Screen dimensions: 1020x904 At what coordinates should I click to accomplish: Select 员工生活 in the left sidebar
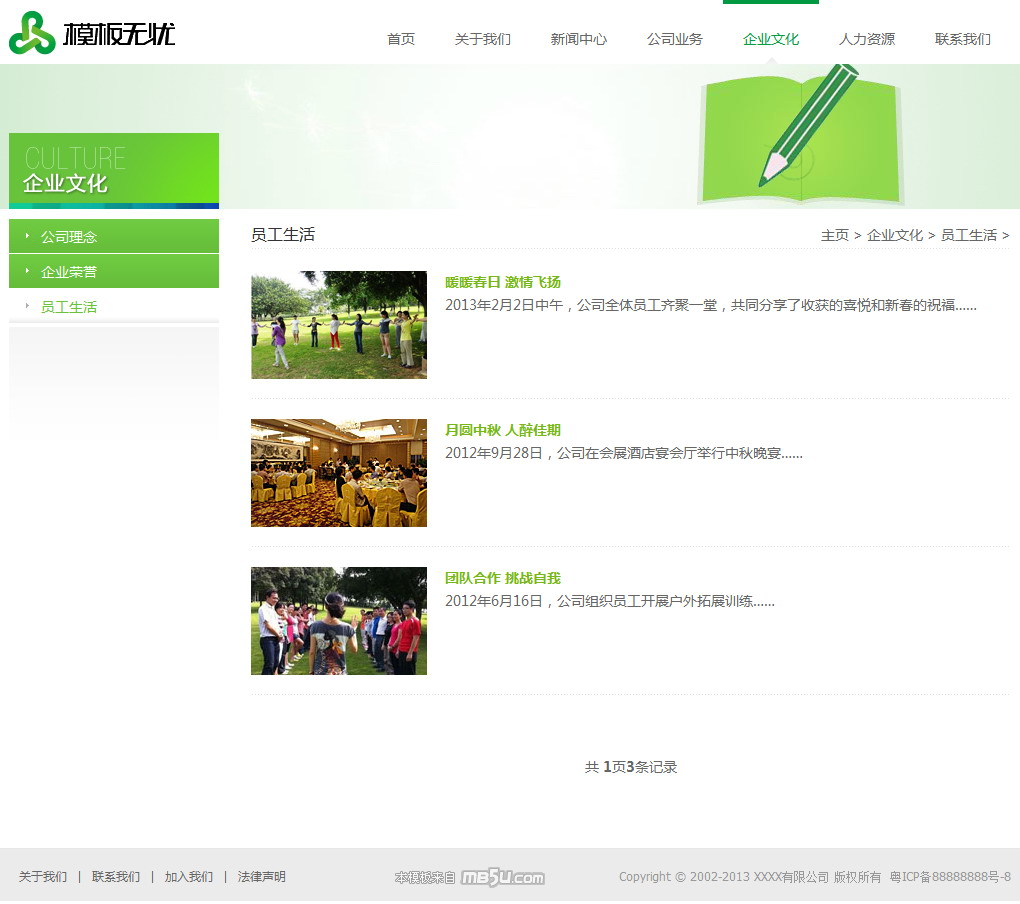point(69,307)
